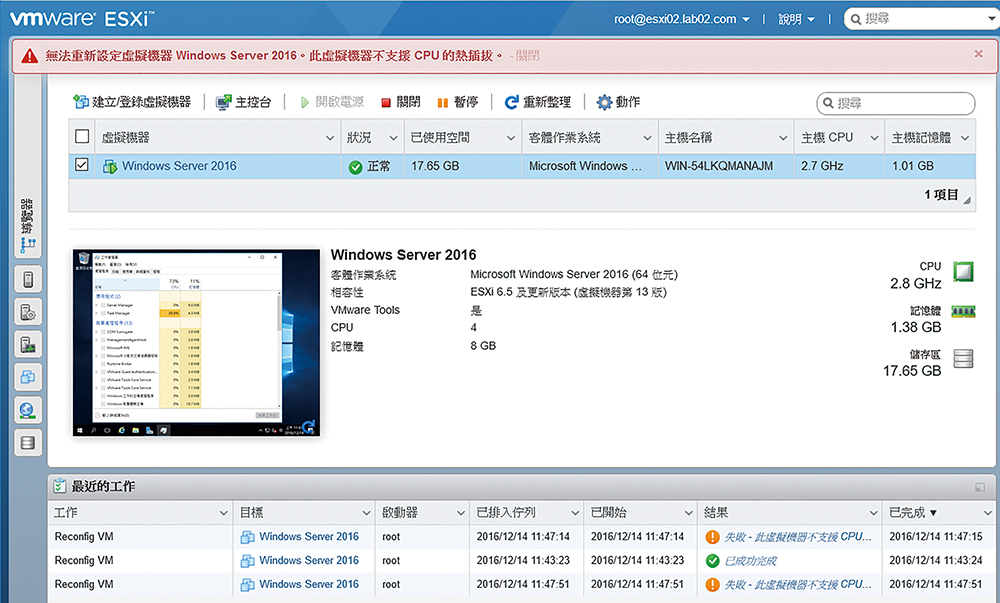The width and height of the screenshot is (1000, 603).
Task: Open Windows Server 2016 target for 11:47:14 task
Action: (x=309, y=537)
